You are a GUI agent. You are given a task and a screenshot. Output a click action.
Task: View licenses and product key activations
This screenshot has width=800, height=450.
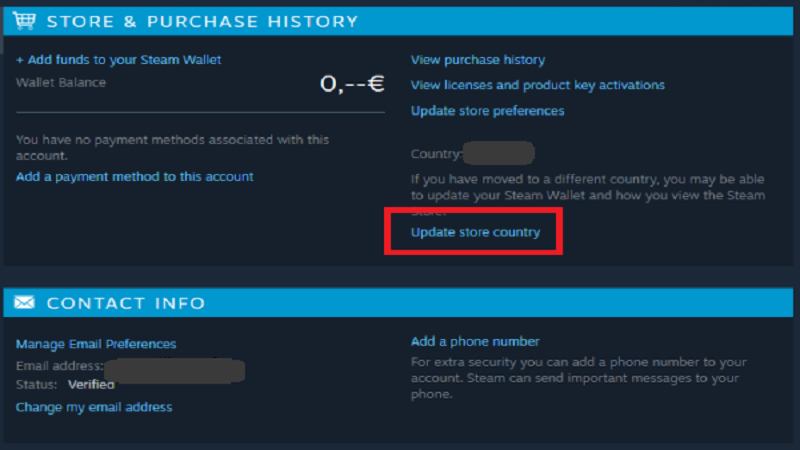(x=538, y=85)
